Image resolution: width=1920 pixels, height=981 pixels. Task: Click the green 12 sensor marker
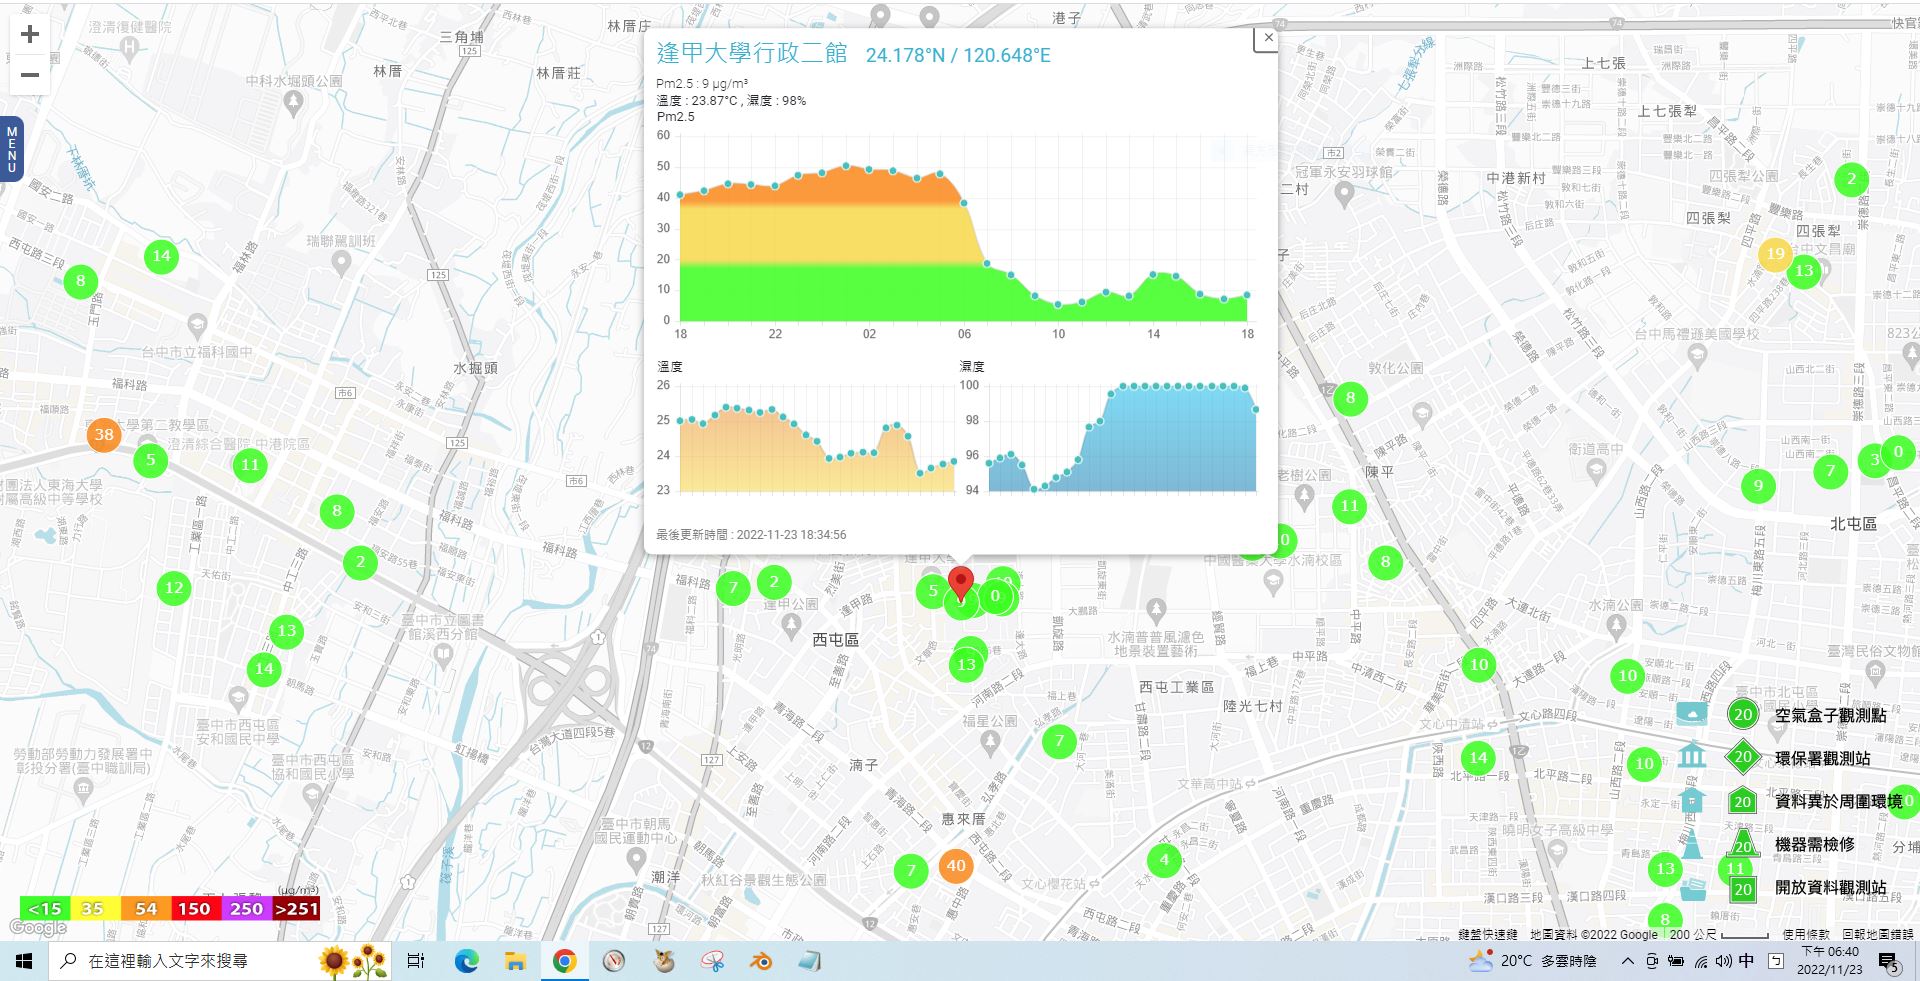click(x=174, y=587)
